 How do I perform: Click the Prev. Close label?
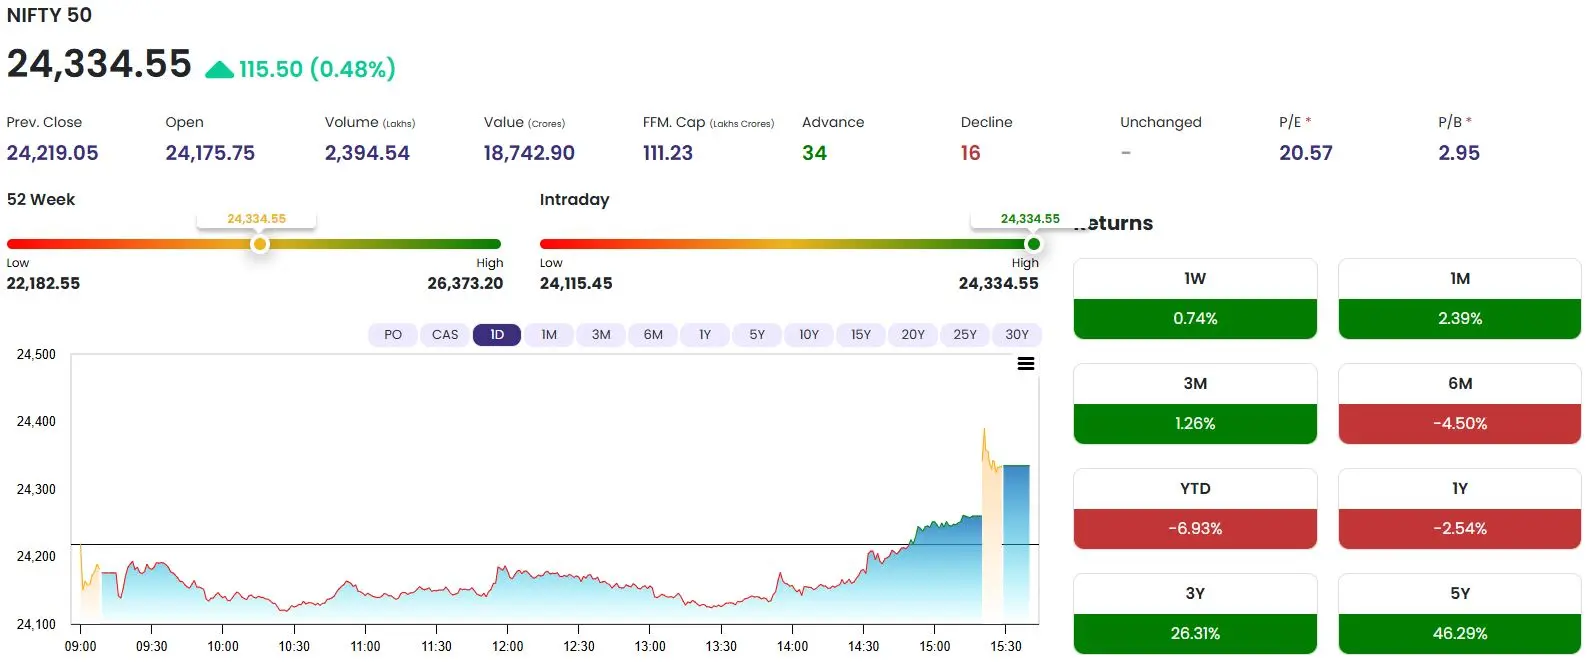click(44, 122)
